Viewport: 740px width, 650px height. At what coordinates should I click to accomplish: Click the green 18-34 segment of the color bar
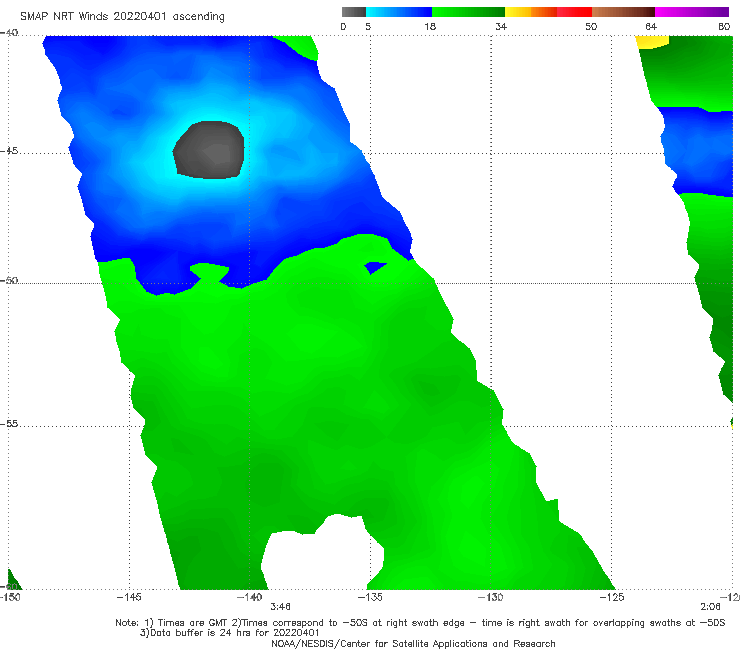point(468,12)
